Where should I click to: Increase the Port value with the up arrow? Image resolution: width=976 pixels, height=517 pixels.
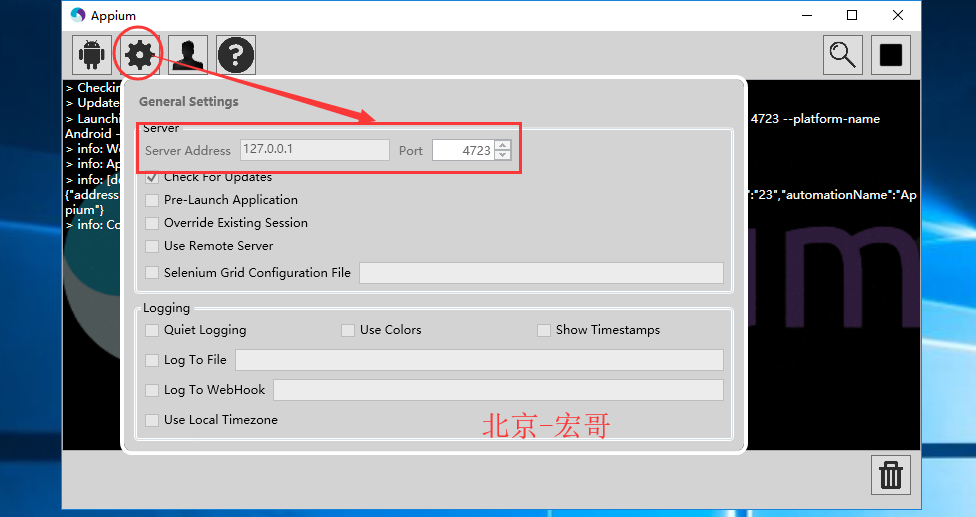click(x=503, y=145)
